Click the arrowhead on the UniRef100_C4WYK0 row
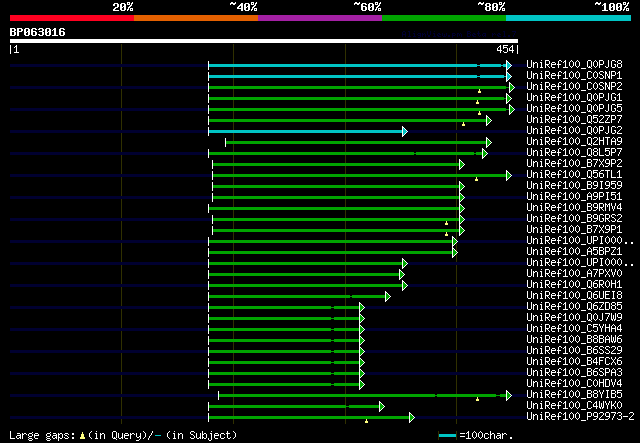Screen dimensions: 640x443 tap(382, 407)
